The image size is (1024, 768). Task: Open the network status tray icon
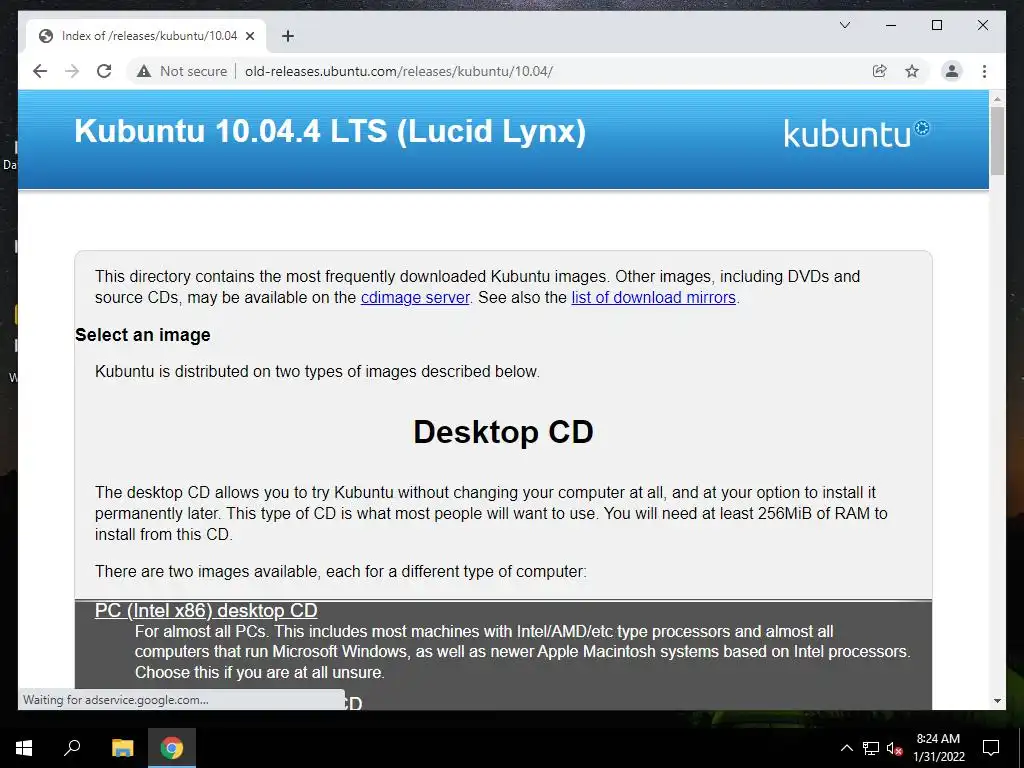coord(871,748)
